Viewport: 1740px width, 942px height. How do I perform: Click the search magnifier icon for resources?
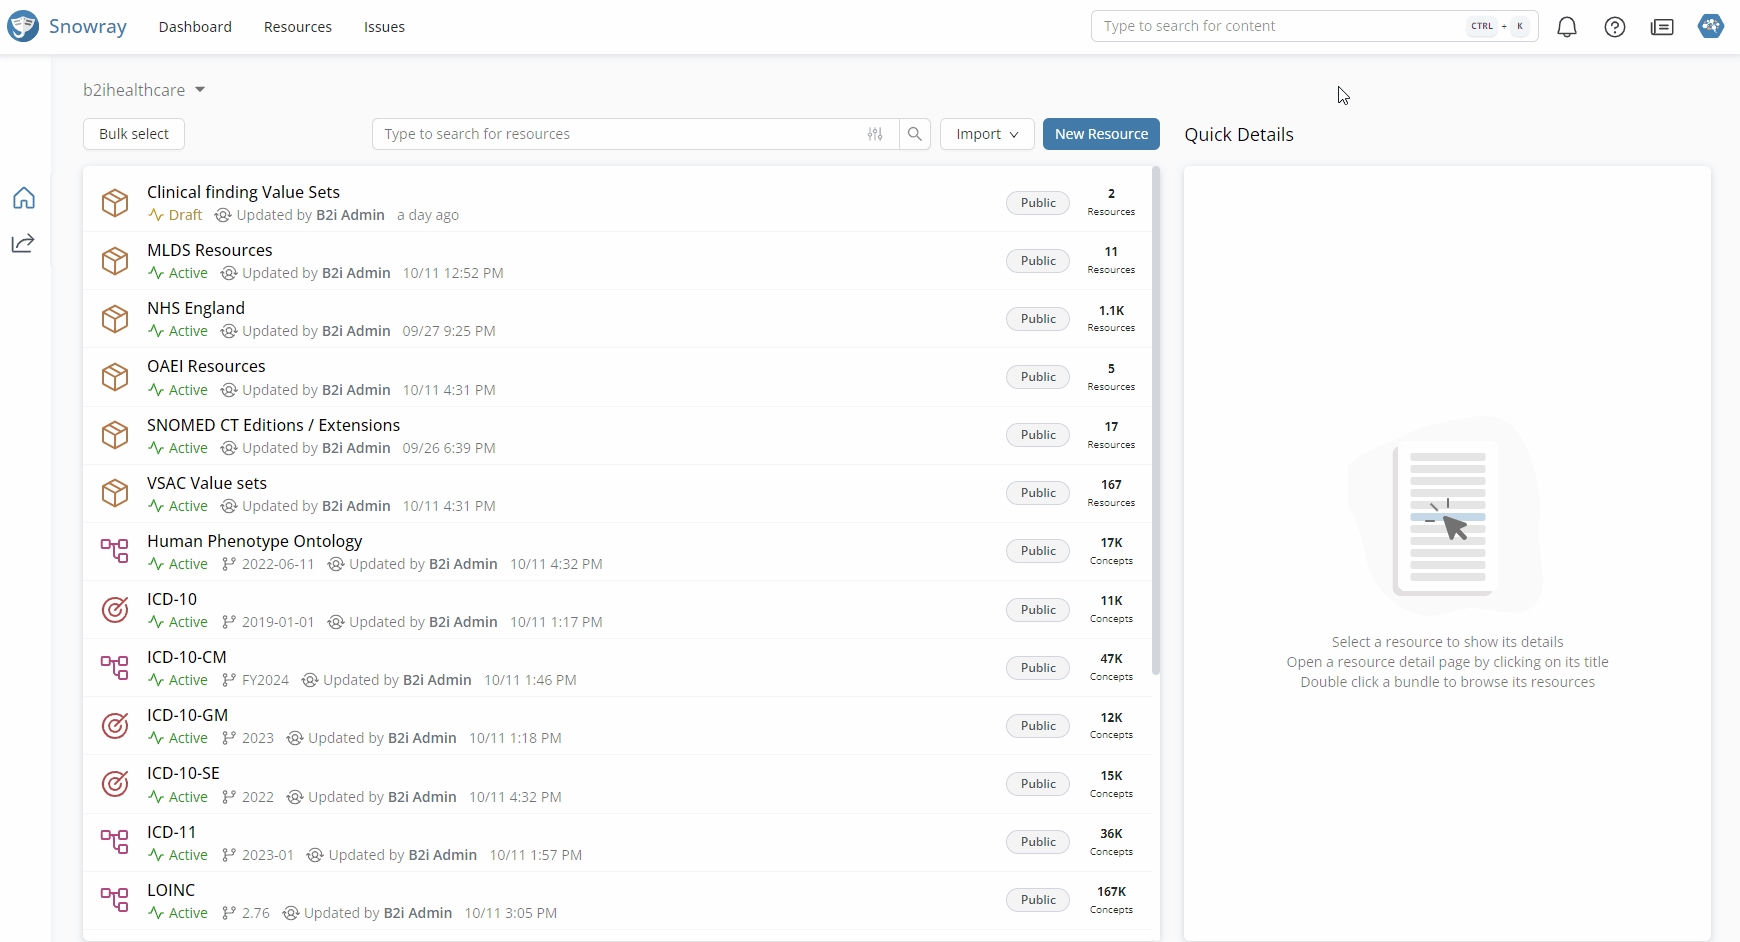[x=914, y=134]
